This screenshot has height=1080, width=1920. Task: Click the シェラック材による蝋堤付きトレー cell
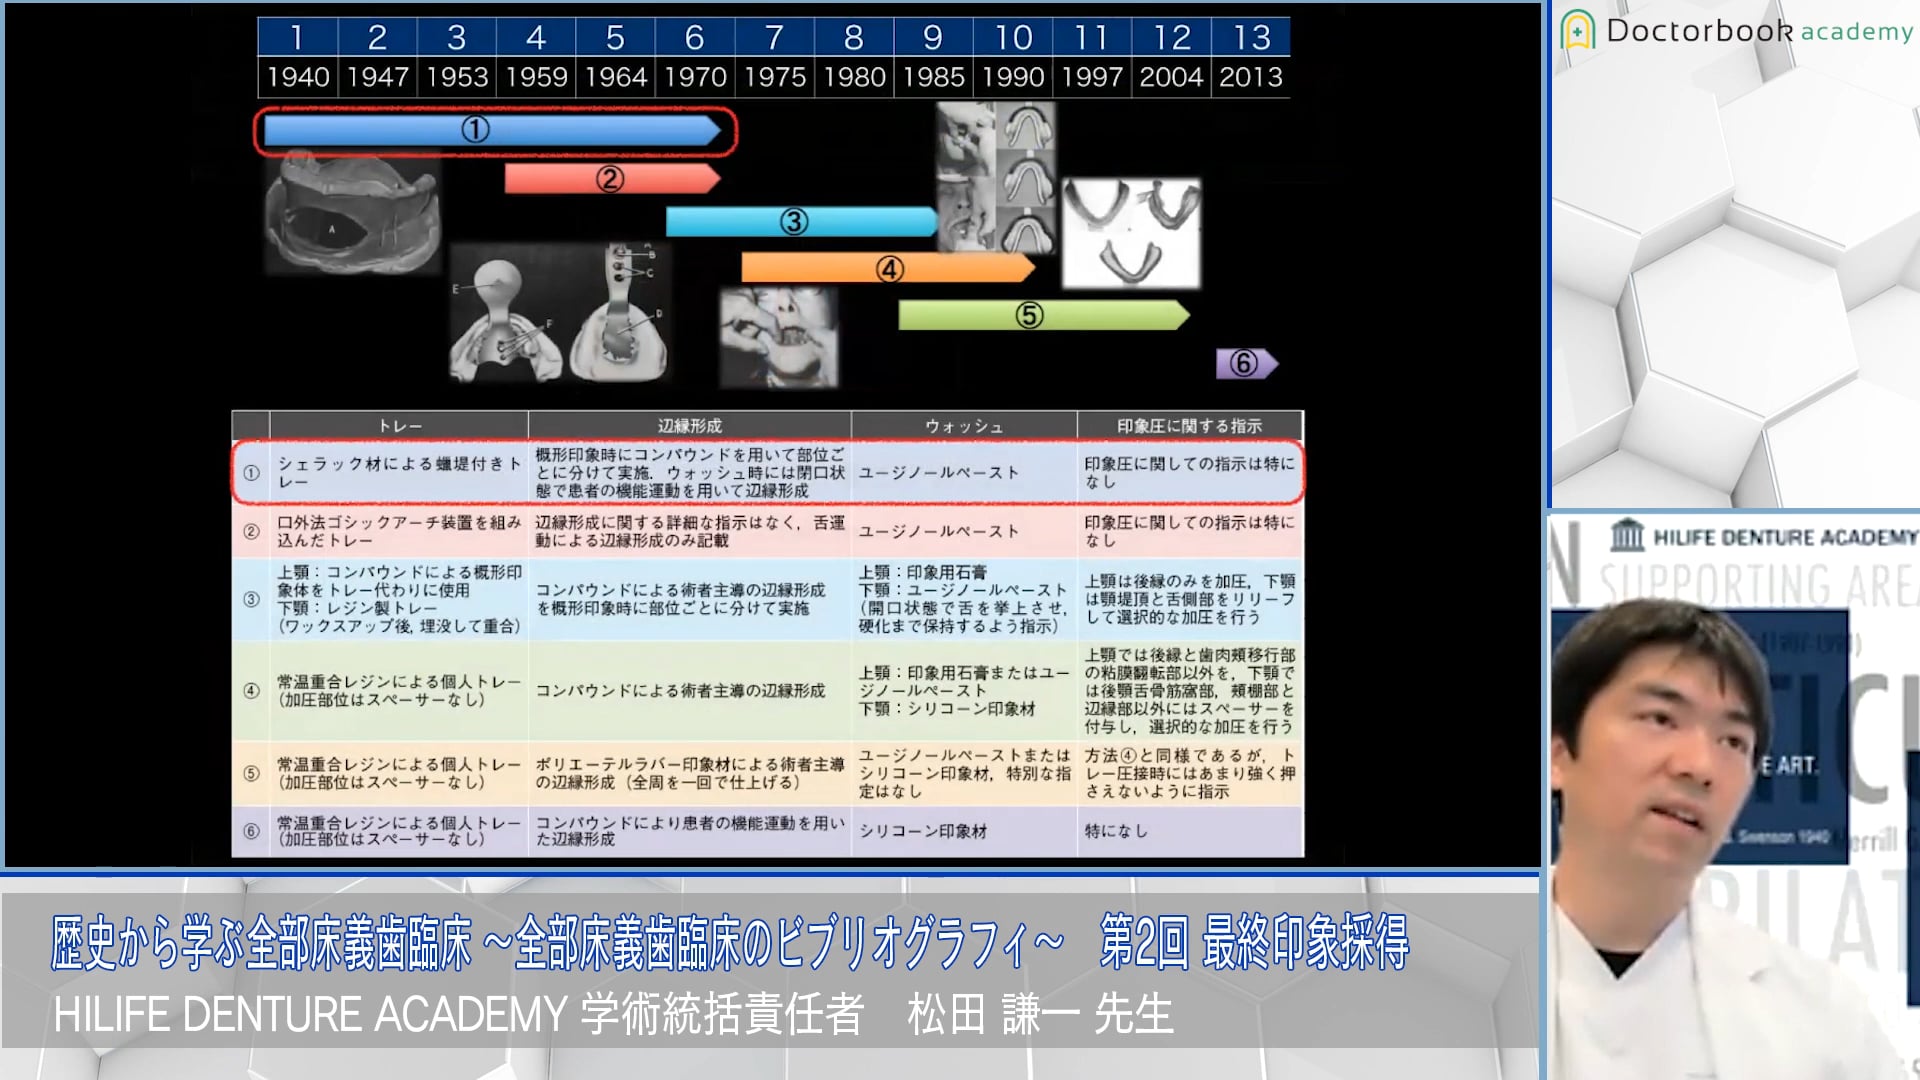click(x=399, y=472)
